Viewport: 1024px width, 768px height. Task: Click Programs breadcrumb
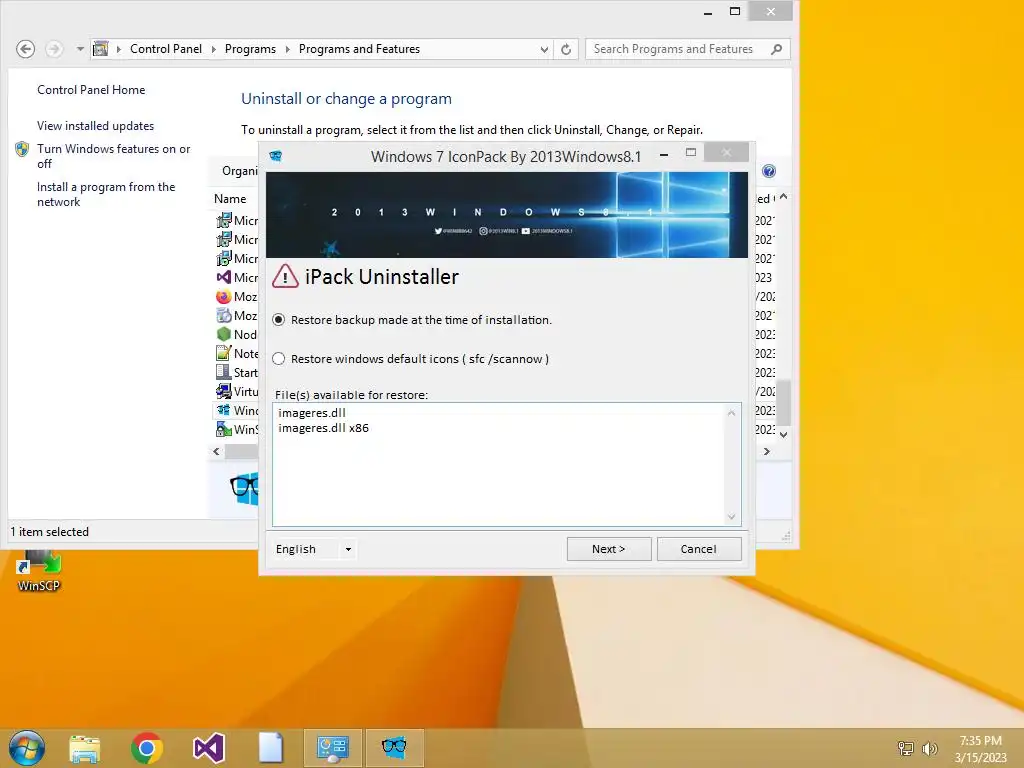[250, 49]
